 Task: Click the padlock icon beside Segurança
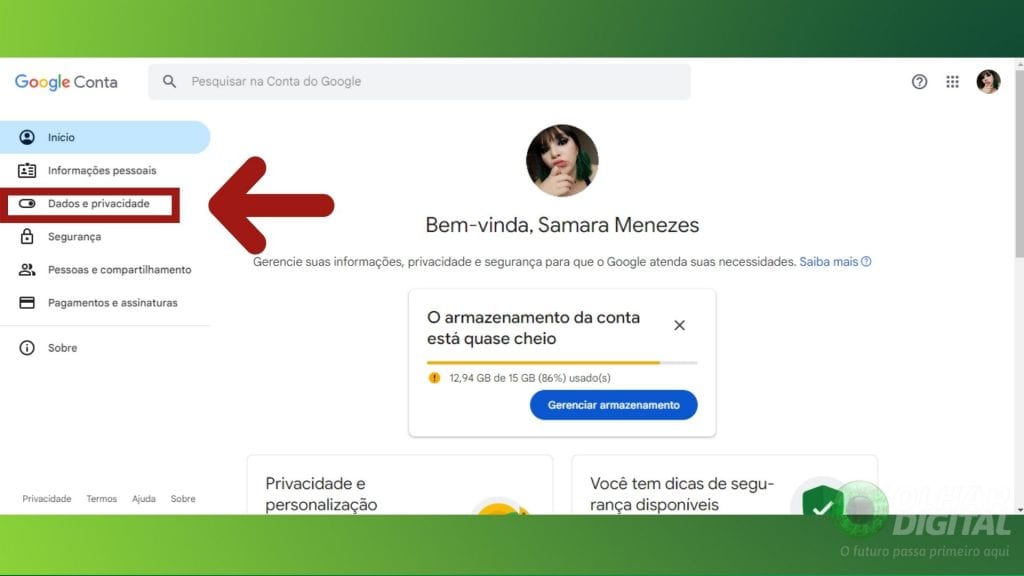coord(27,236)
